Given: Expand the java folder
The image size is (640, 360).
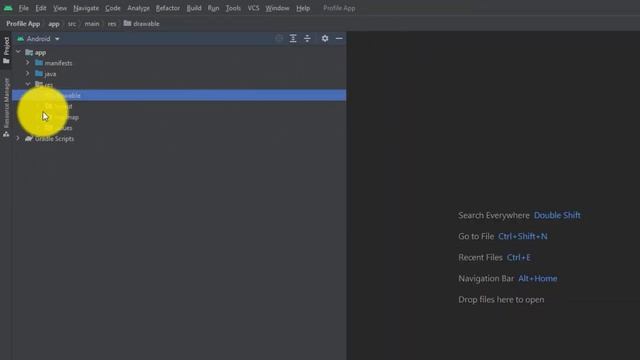Looking at the screenshot, I should pyautogui.click(x=28, y=73).
